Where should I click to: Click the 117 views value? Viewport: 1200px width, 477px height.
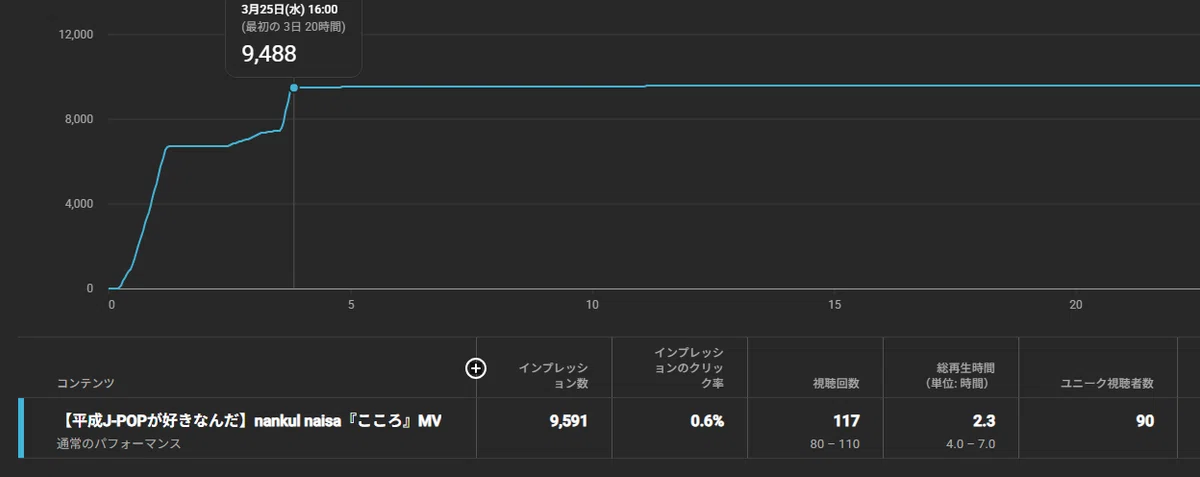pyautogui.click(x=846, y=421)
